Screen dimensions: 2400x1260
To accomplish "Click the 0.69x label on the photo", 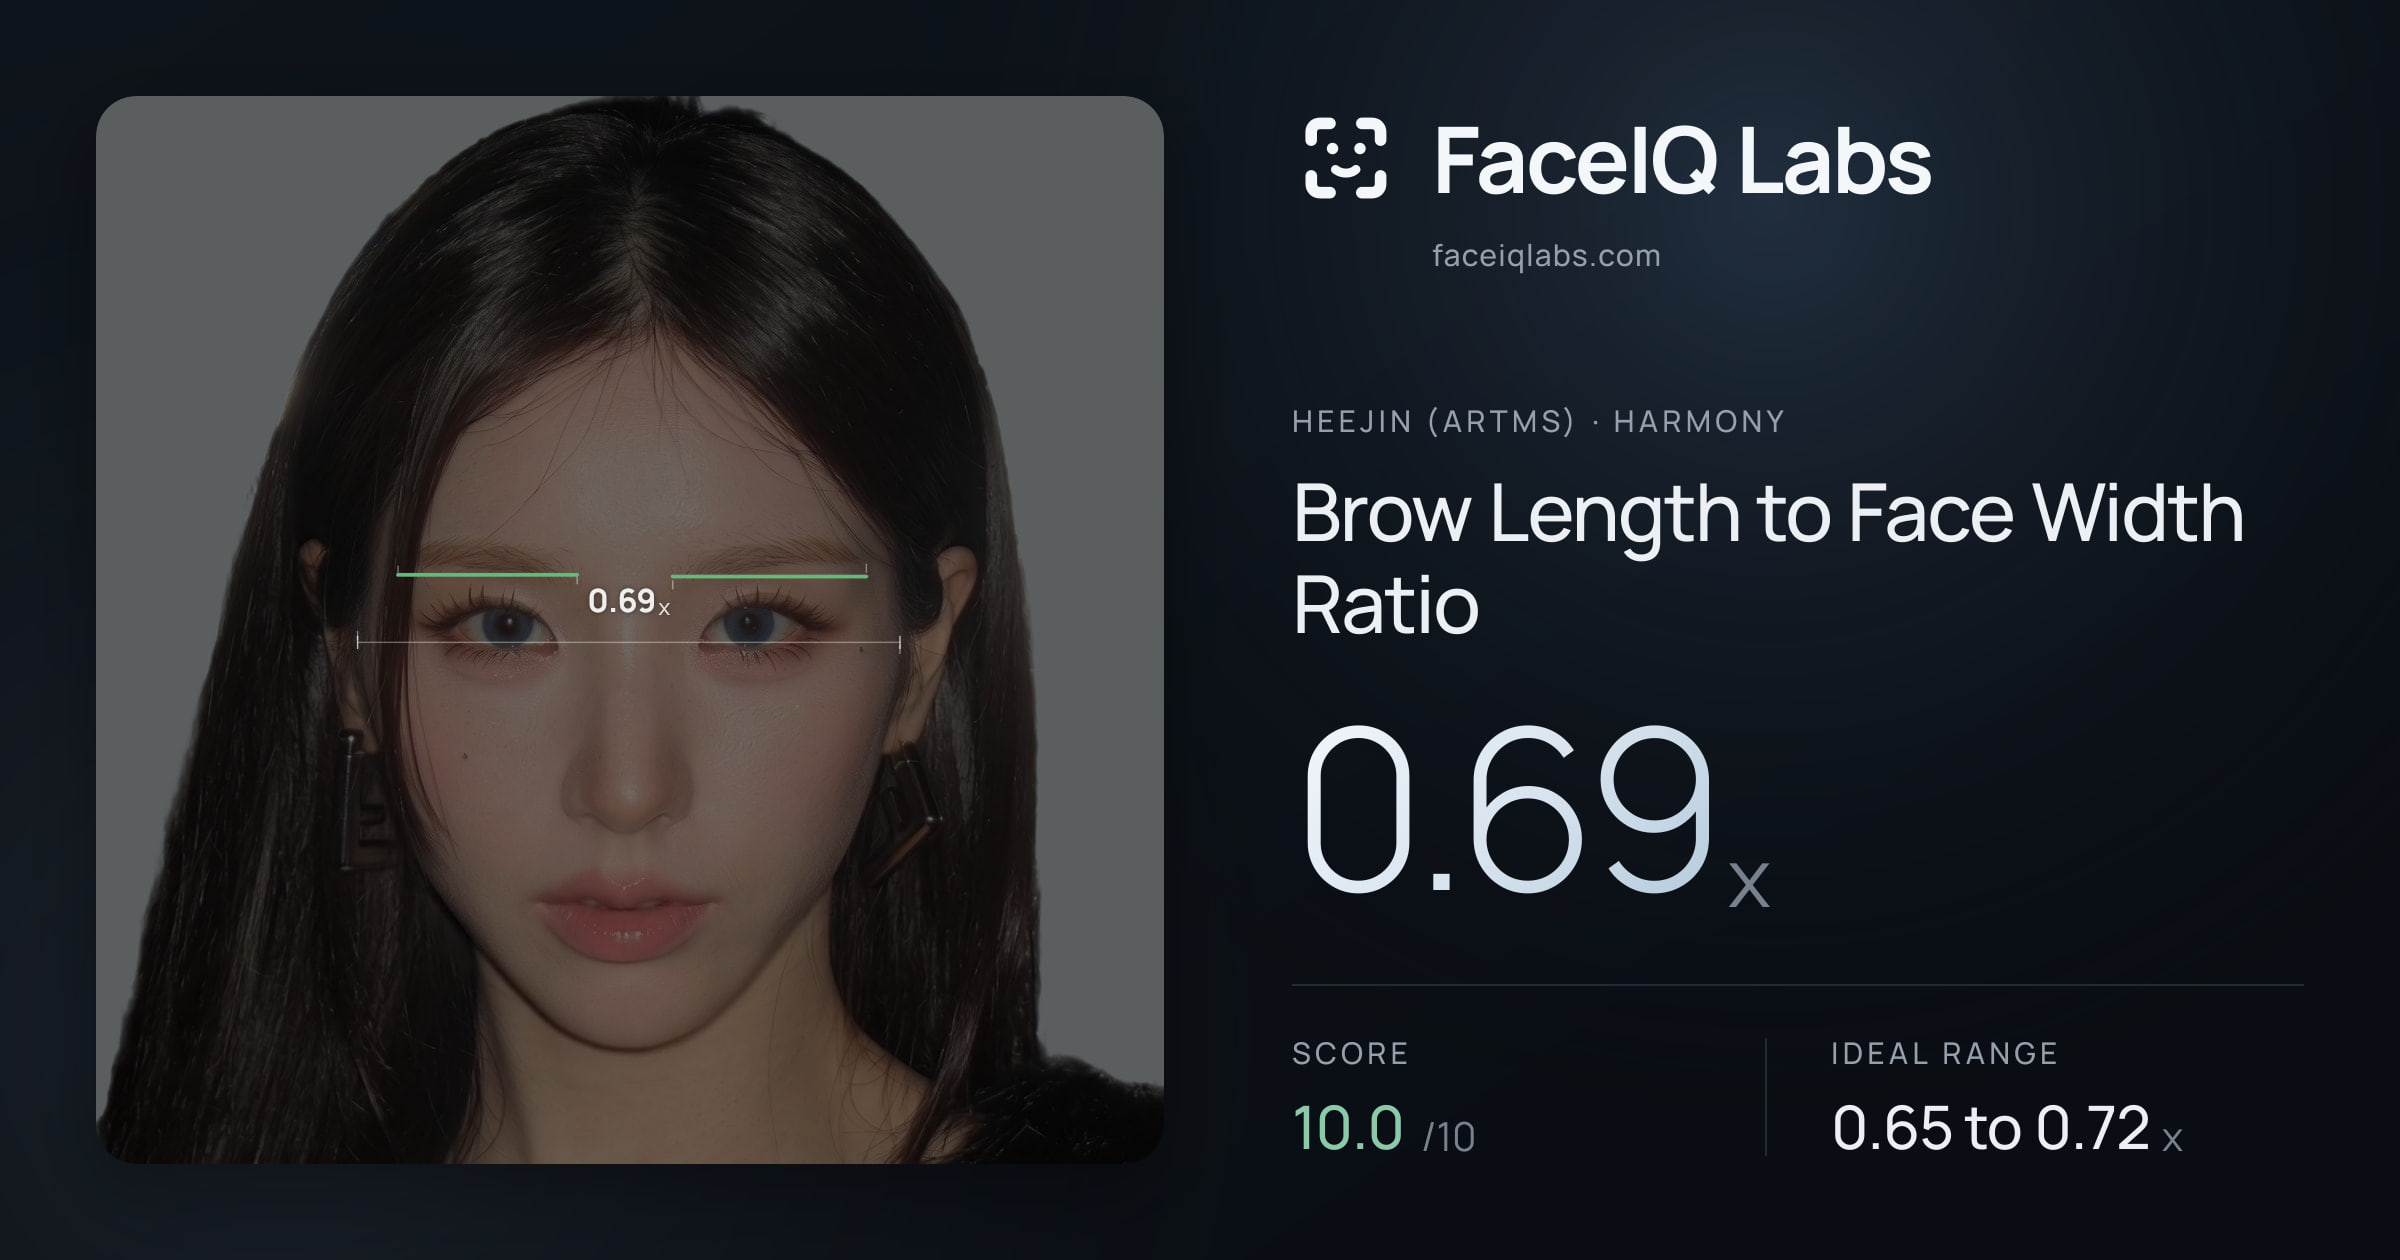I will pos(629,601).
